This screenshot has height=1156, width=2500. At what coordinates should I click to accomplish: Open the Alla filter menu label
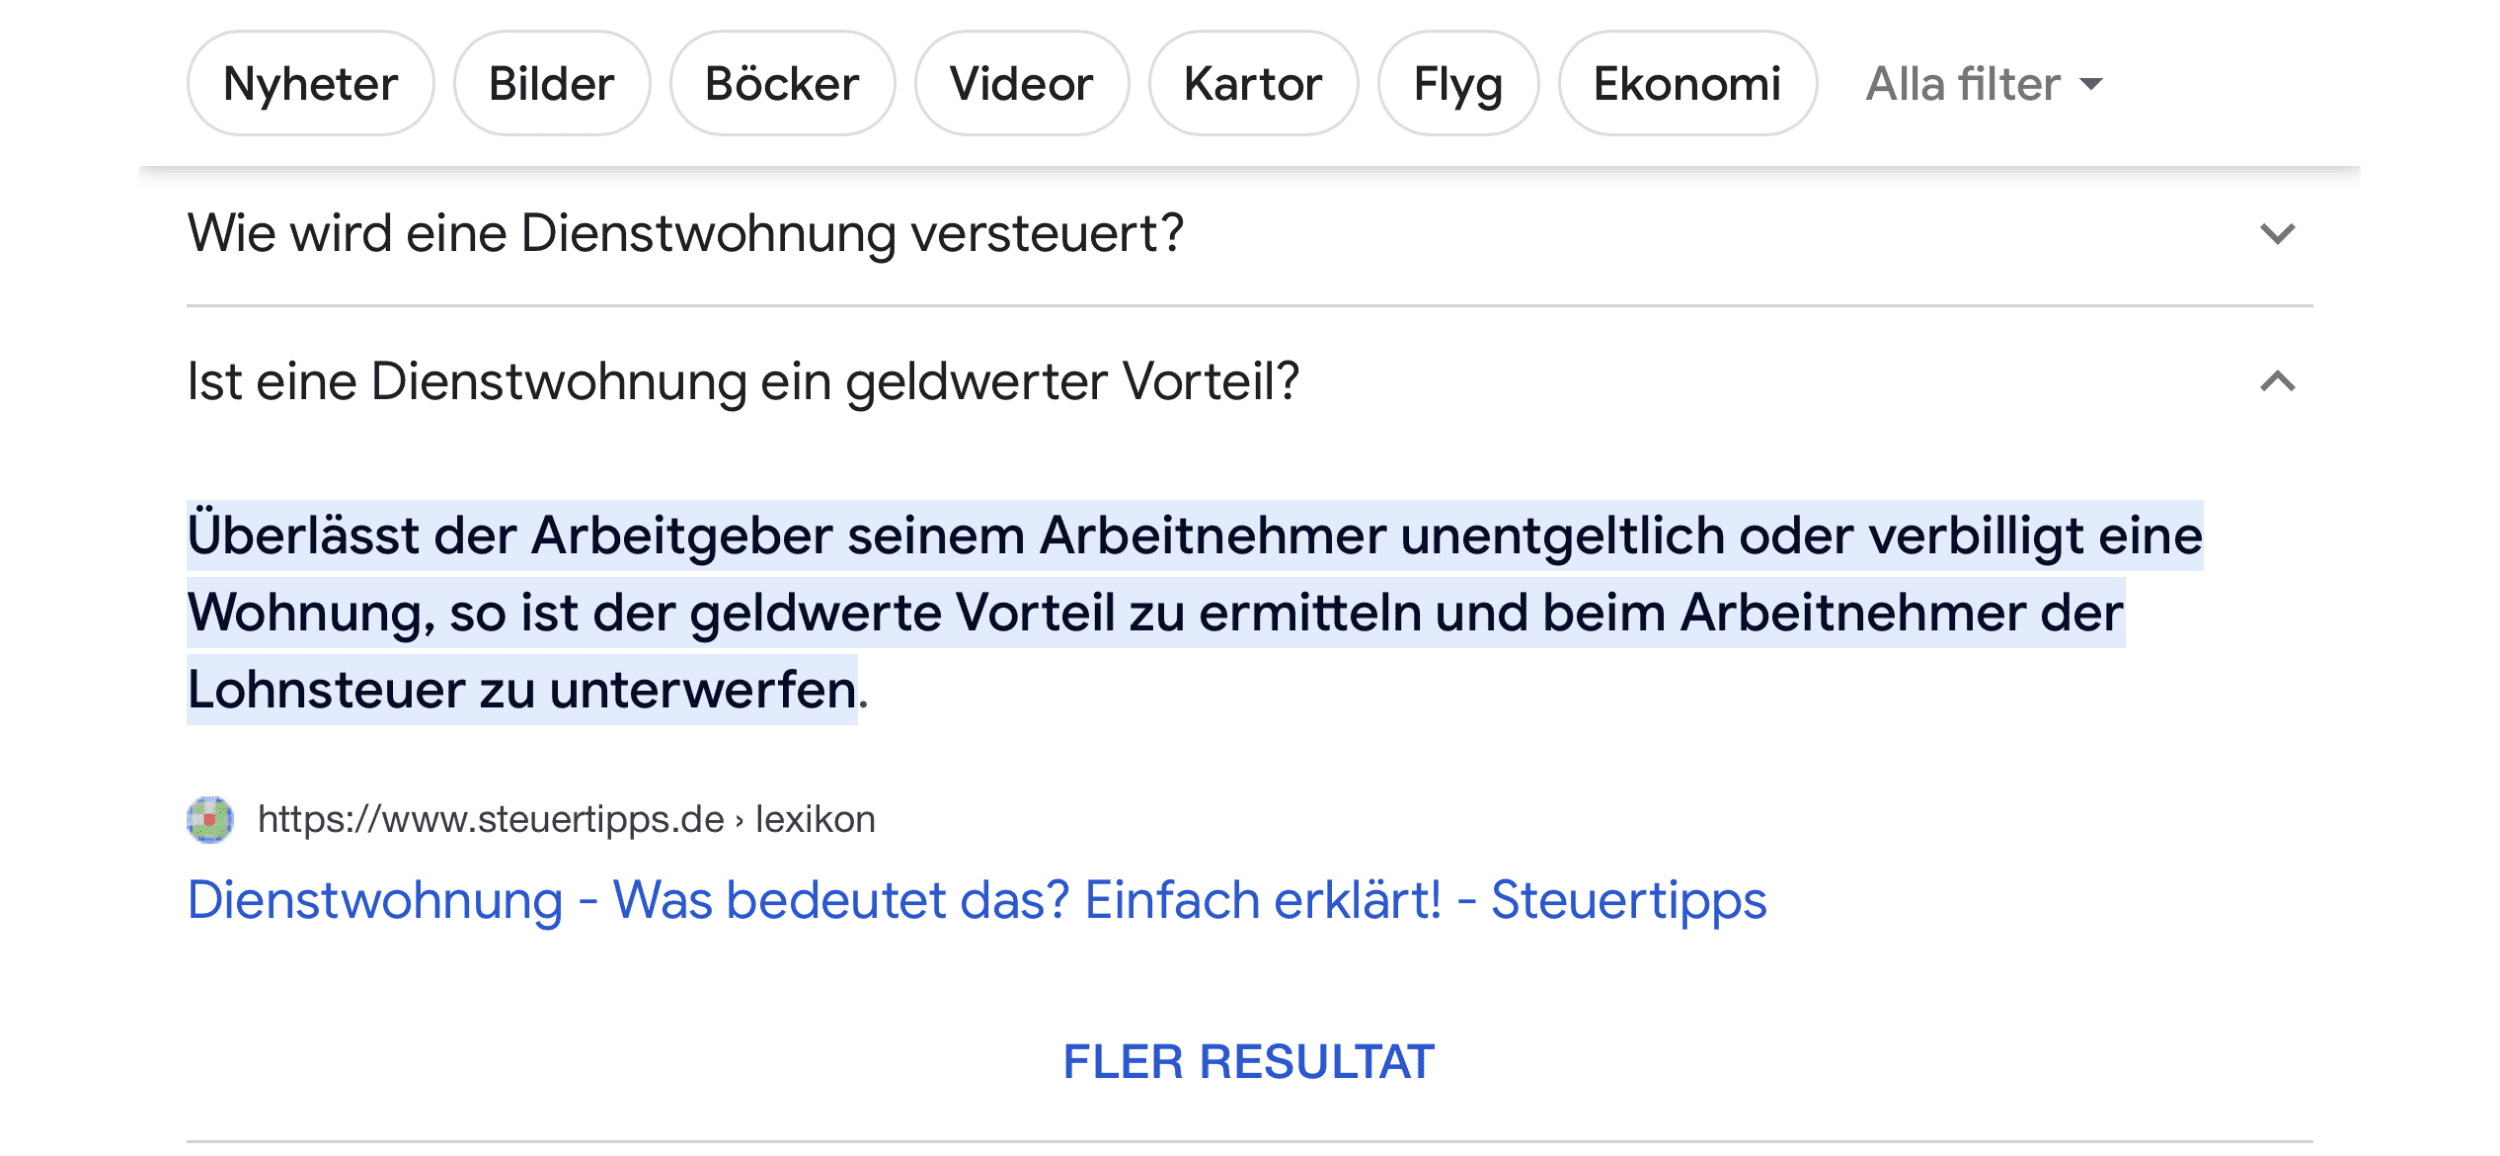click(x=1962, y=84)
